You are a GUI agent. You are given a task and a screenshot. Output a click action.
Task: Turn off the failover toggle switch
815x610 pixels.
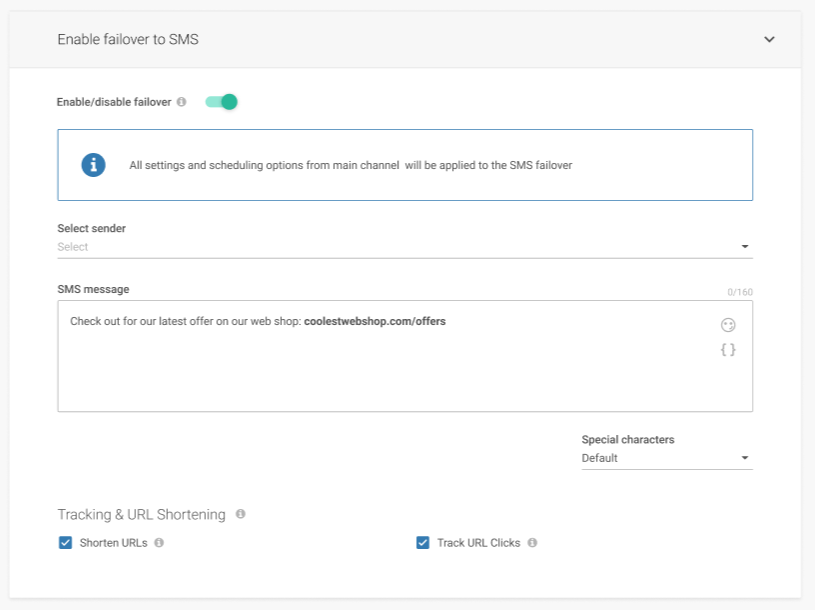222,102
